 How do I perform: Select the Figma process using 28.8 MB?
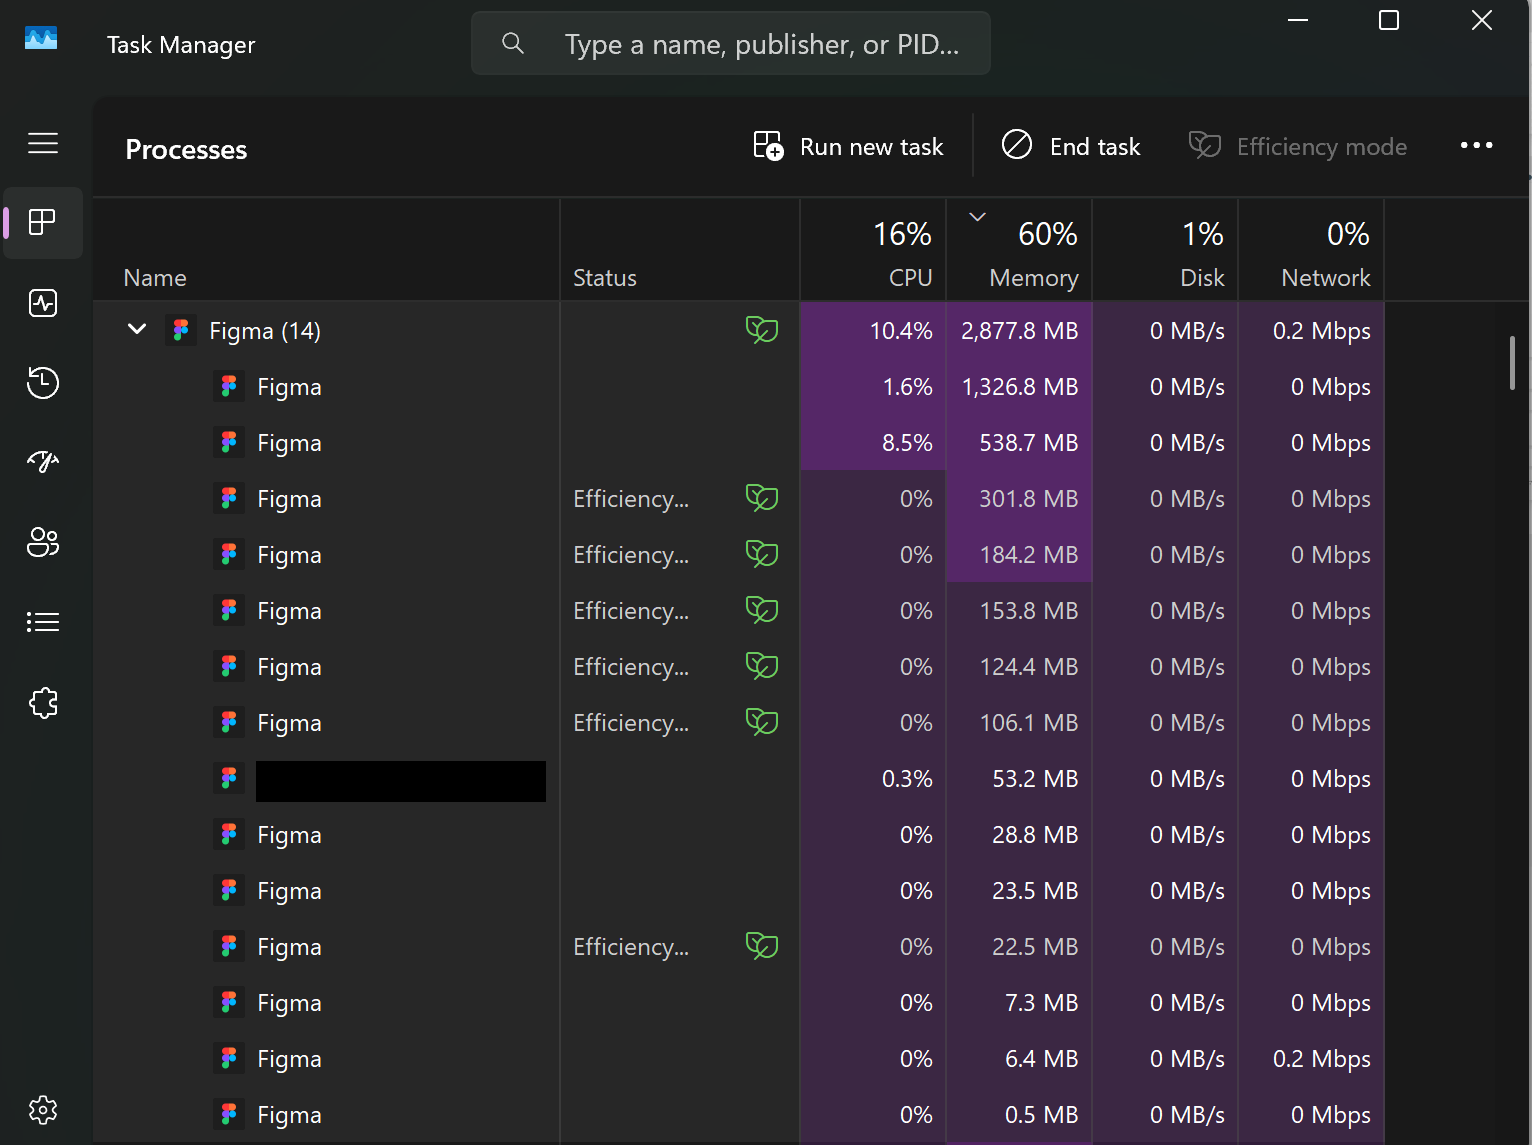[739, 834]
